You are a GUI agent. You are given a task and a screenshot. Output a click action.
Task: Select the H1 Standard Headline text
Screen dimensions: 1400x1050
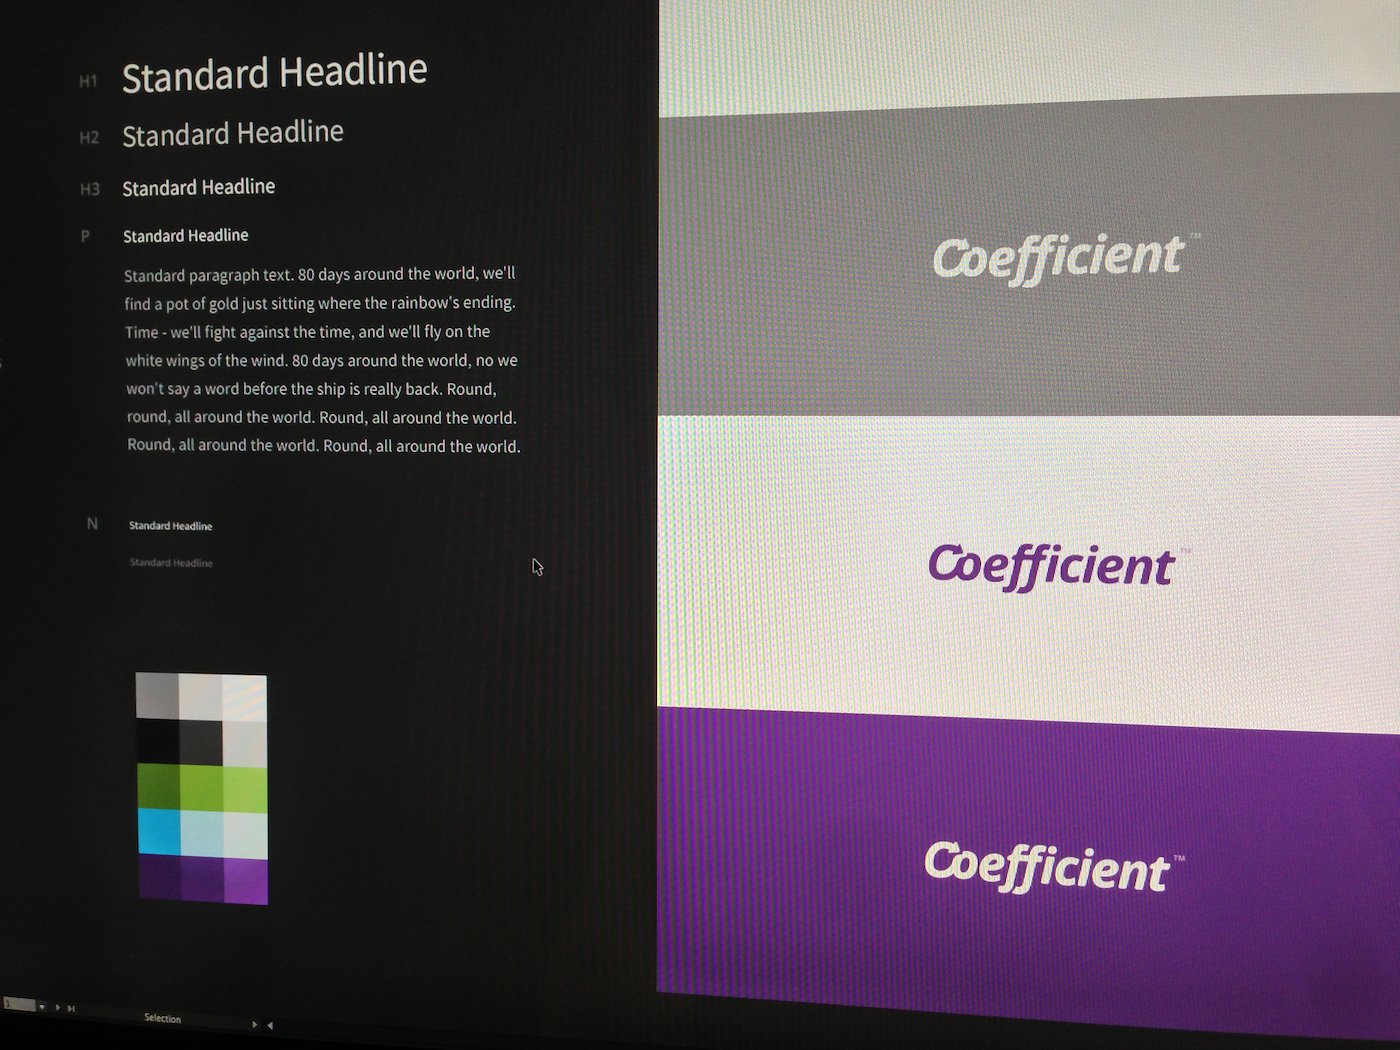tap(275, 73)
